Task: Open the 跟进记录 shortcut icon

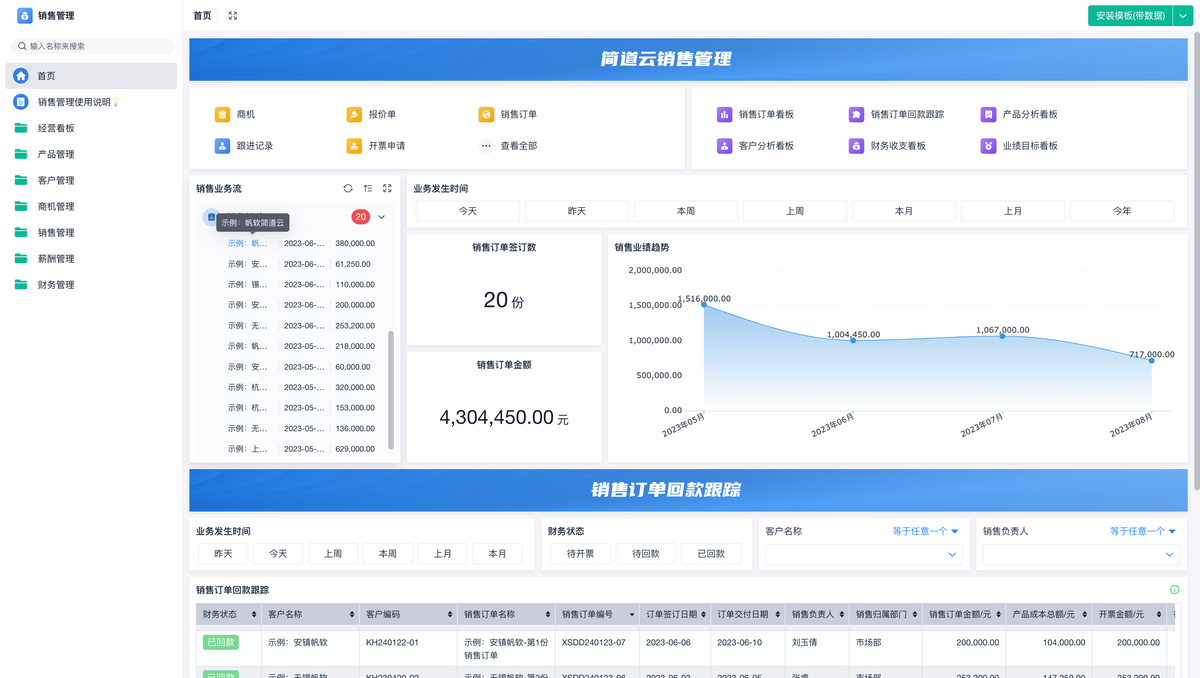Action: (222, 145)
